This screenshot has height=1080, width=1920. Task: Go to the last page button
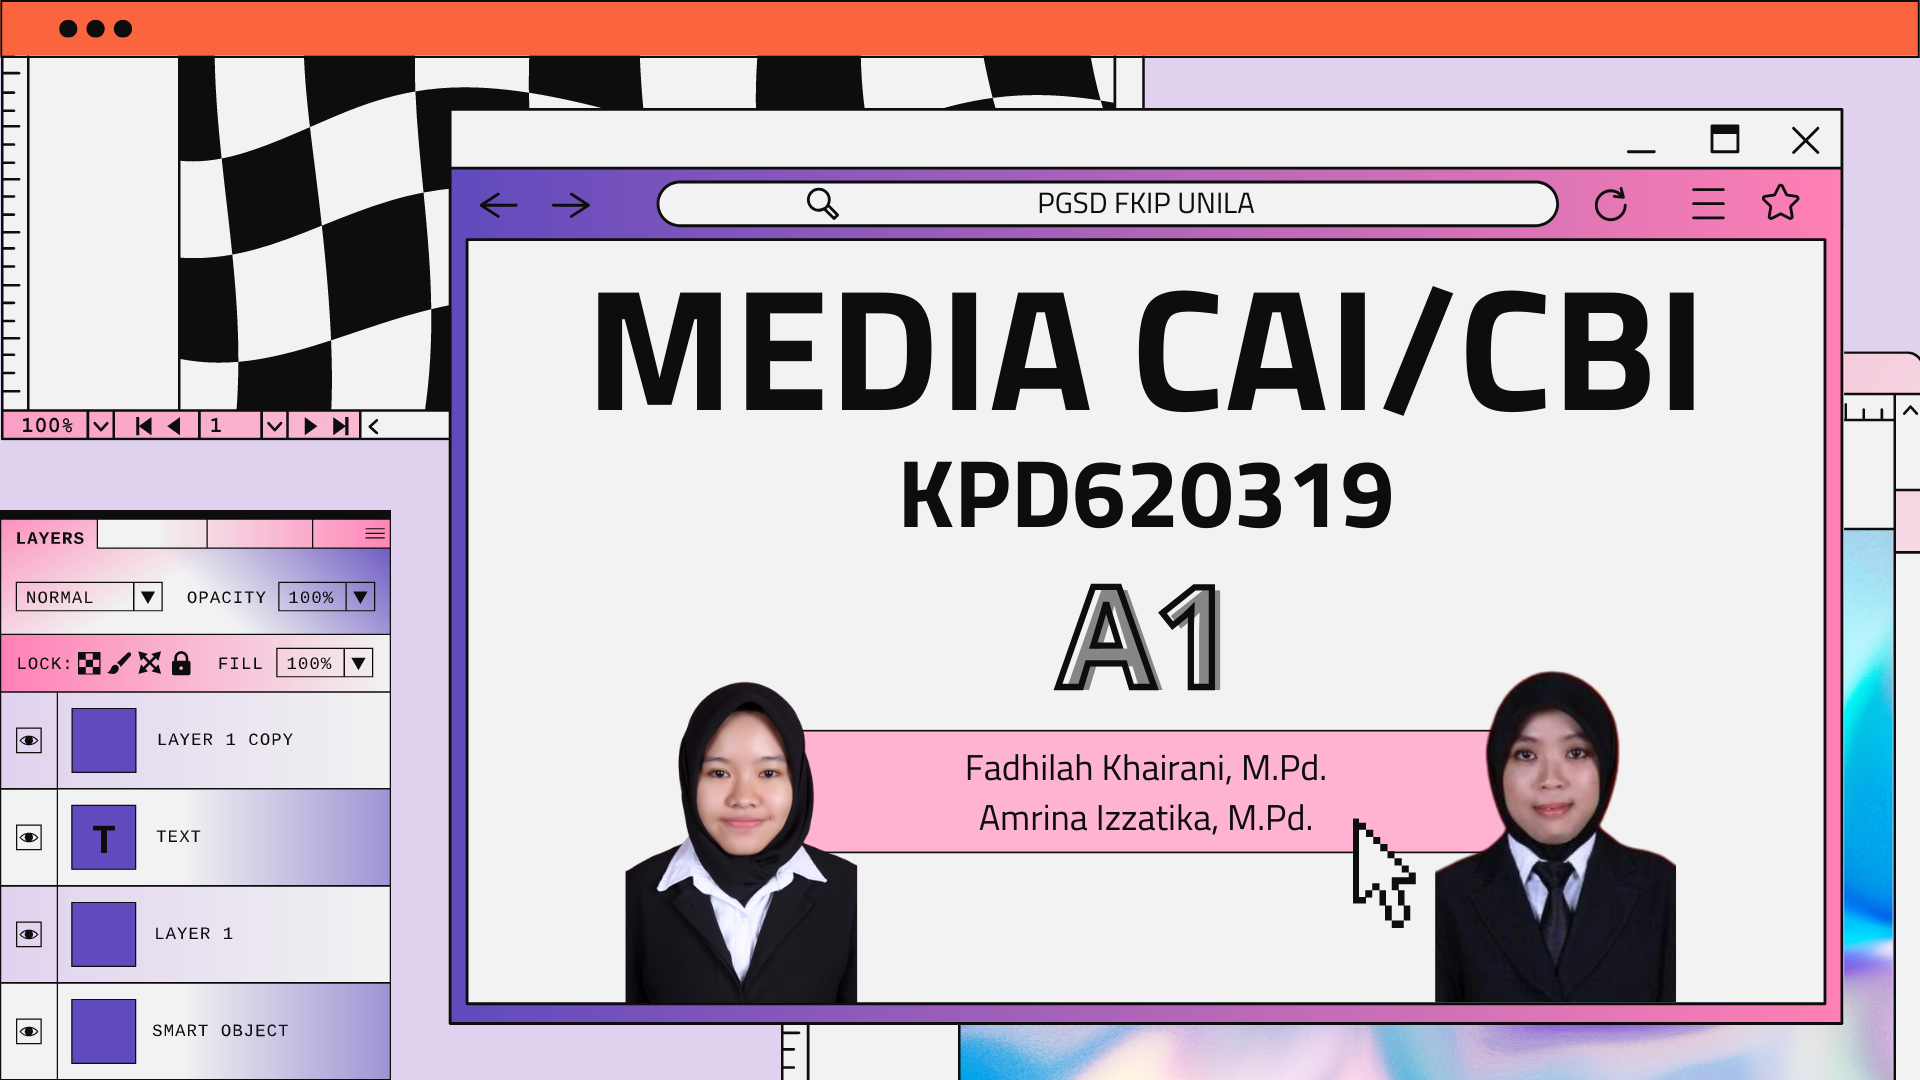(x=341, y=426)
